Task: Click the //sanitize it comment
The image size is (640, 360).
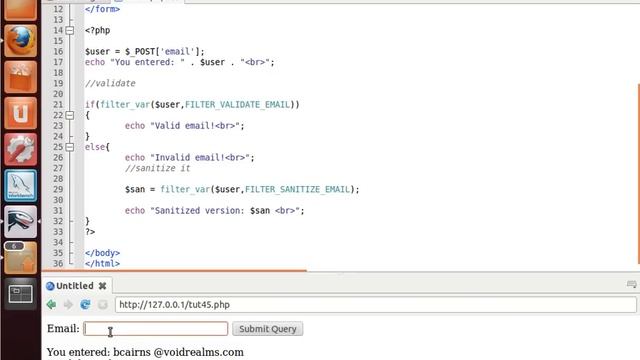Action: 158,168
